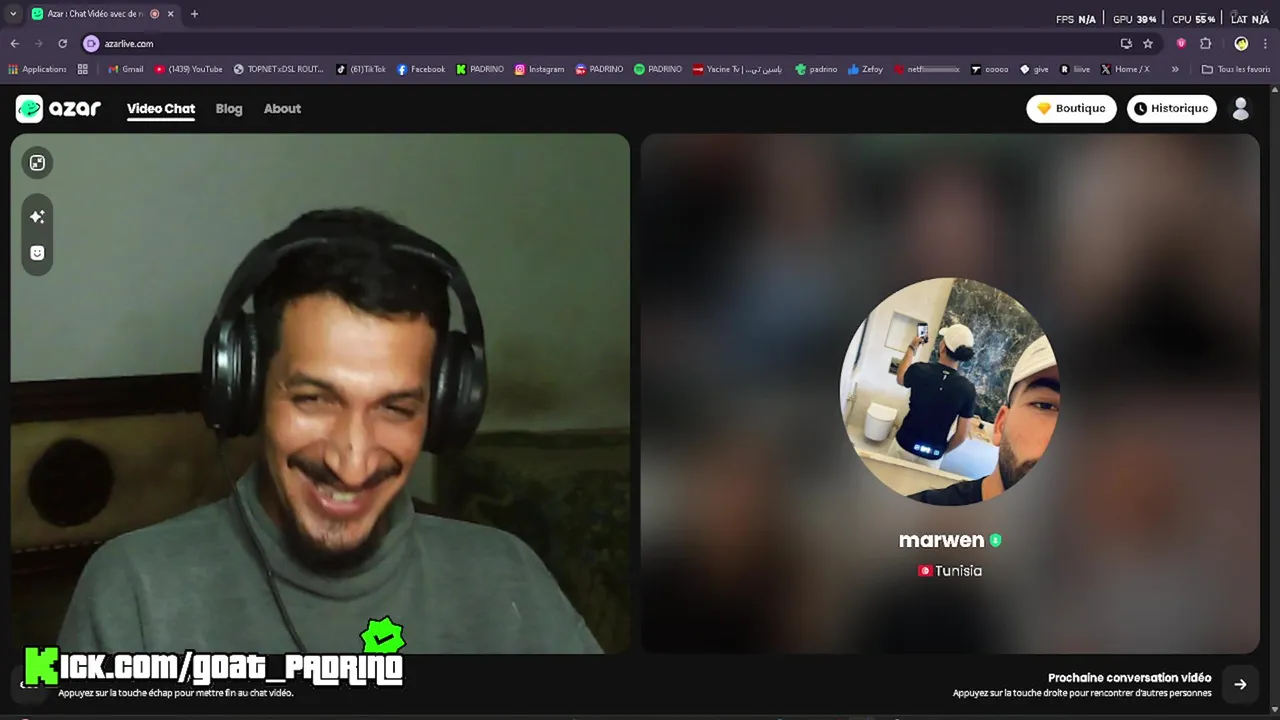Open the Gmail bookmark
Screen dimensions: 1280x720
click(126, 69)
